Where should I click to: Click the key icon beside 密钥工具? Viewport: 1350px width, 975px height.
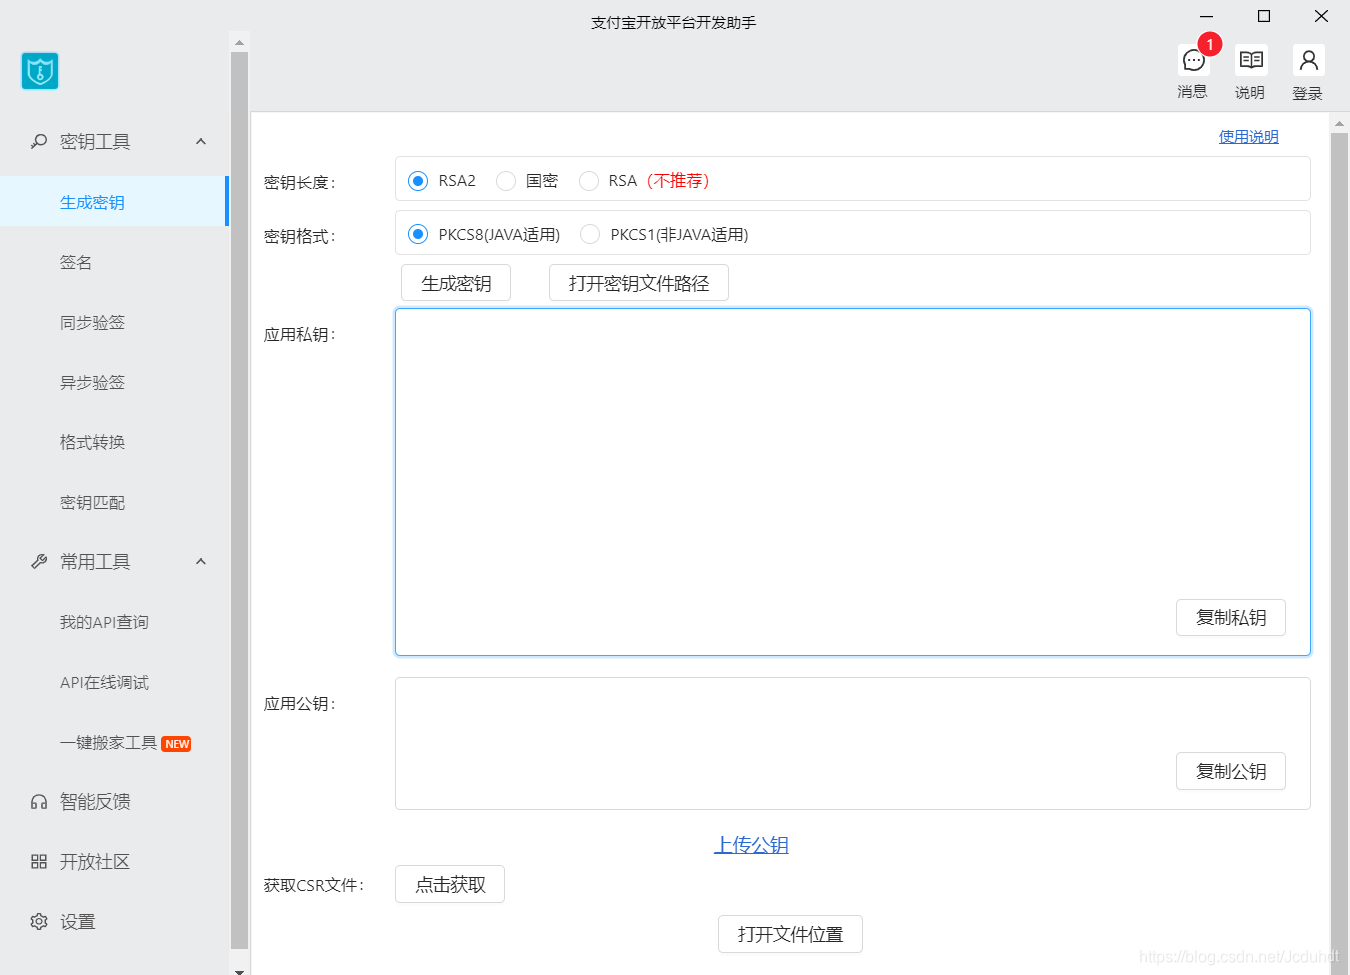point(39,141)
